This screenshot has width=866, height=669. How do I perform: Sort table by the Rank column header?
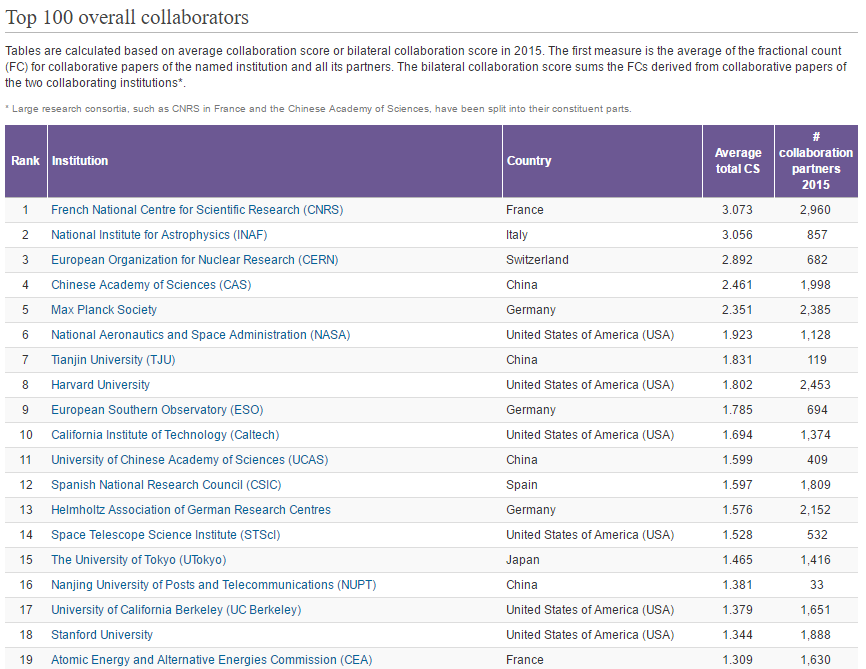(x=25, y=161)
